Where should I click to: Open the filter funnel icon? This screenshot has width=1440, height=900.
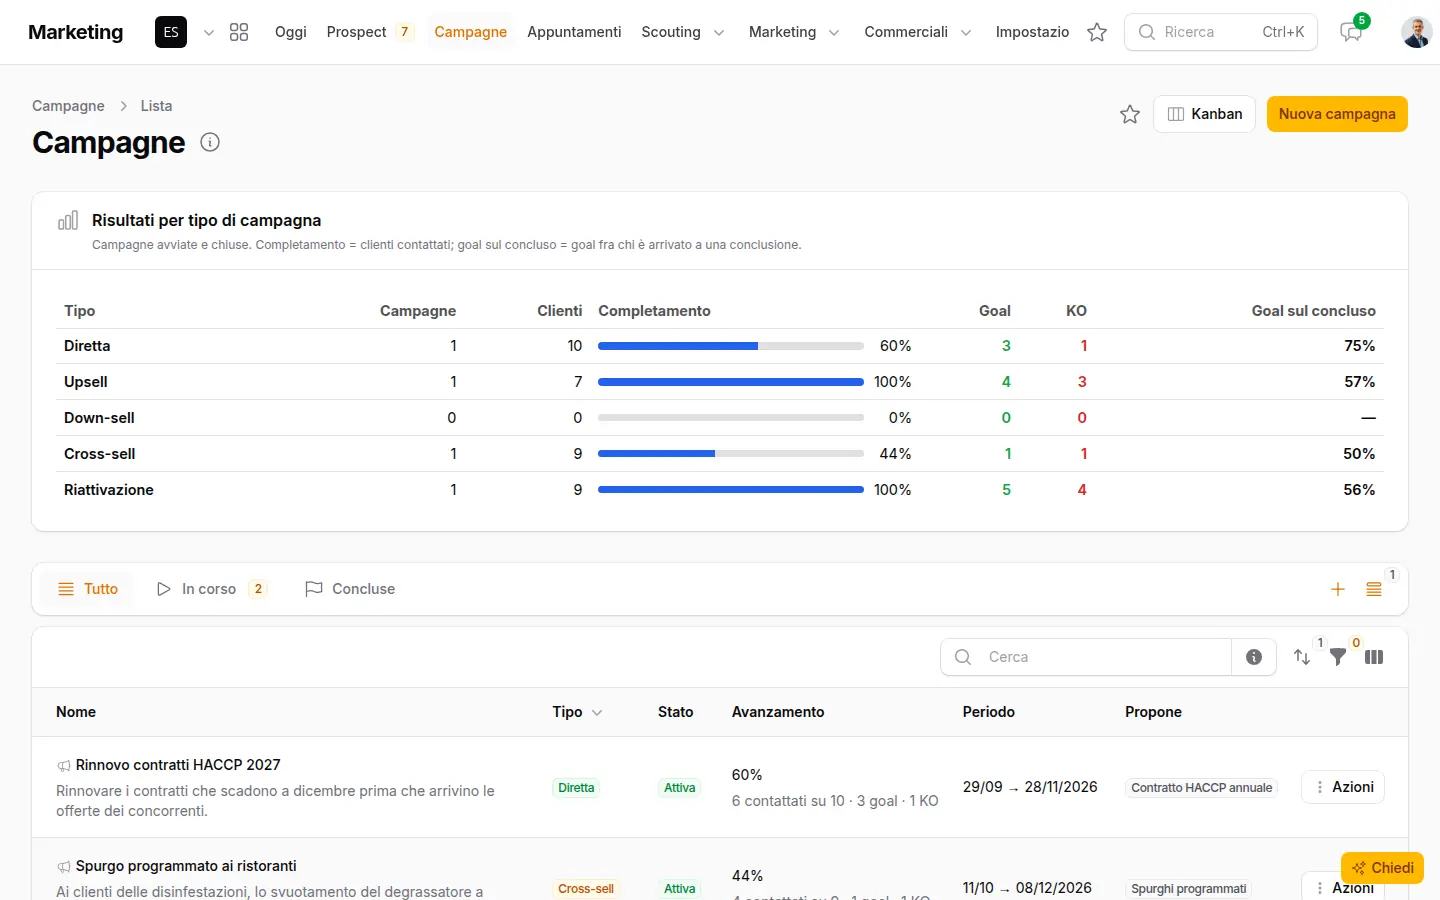pyautogui.click(x=1338, y=657)
